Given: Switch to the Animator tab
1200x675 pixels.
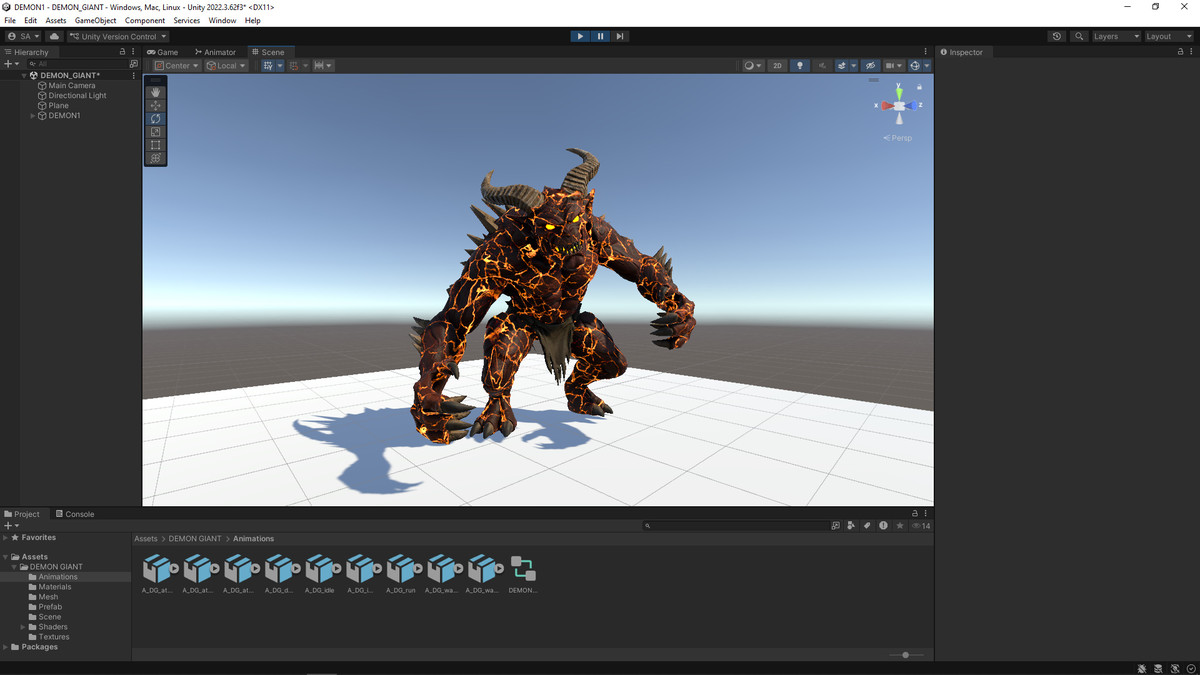Looking at the screenshot, I should pos(216,52).
